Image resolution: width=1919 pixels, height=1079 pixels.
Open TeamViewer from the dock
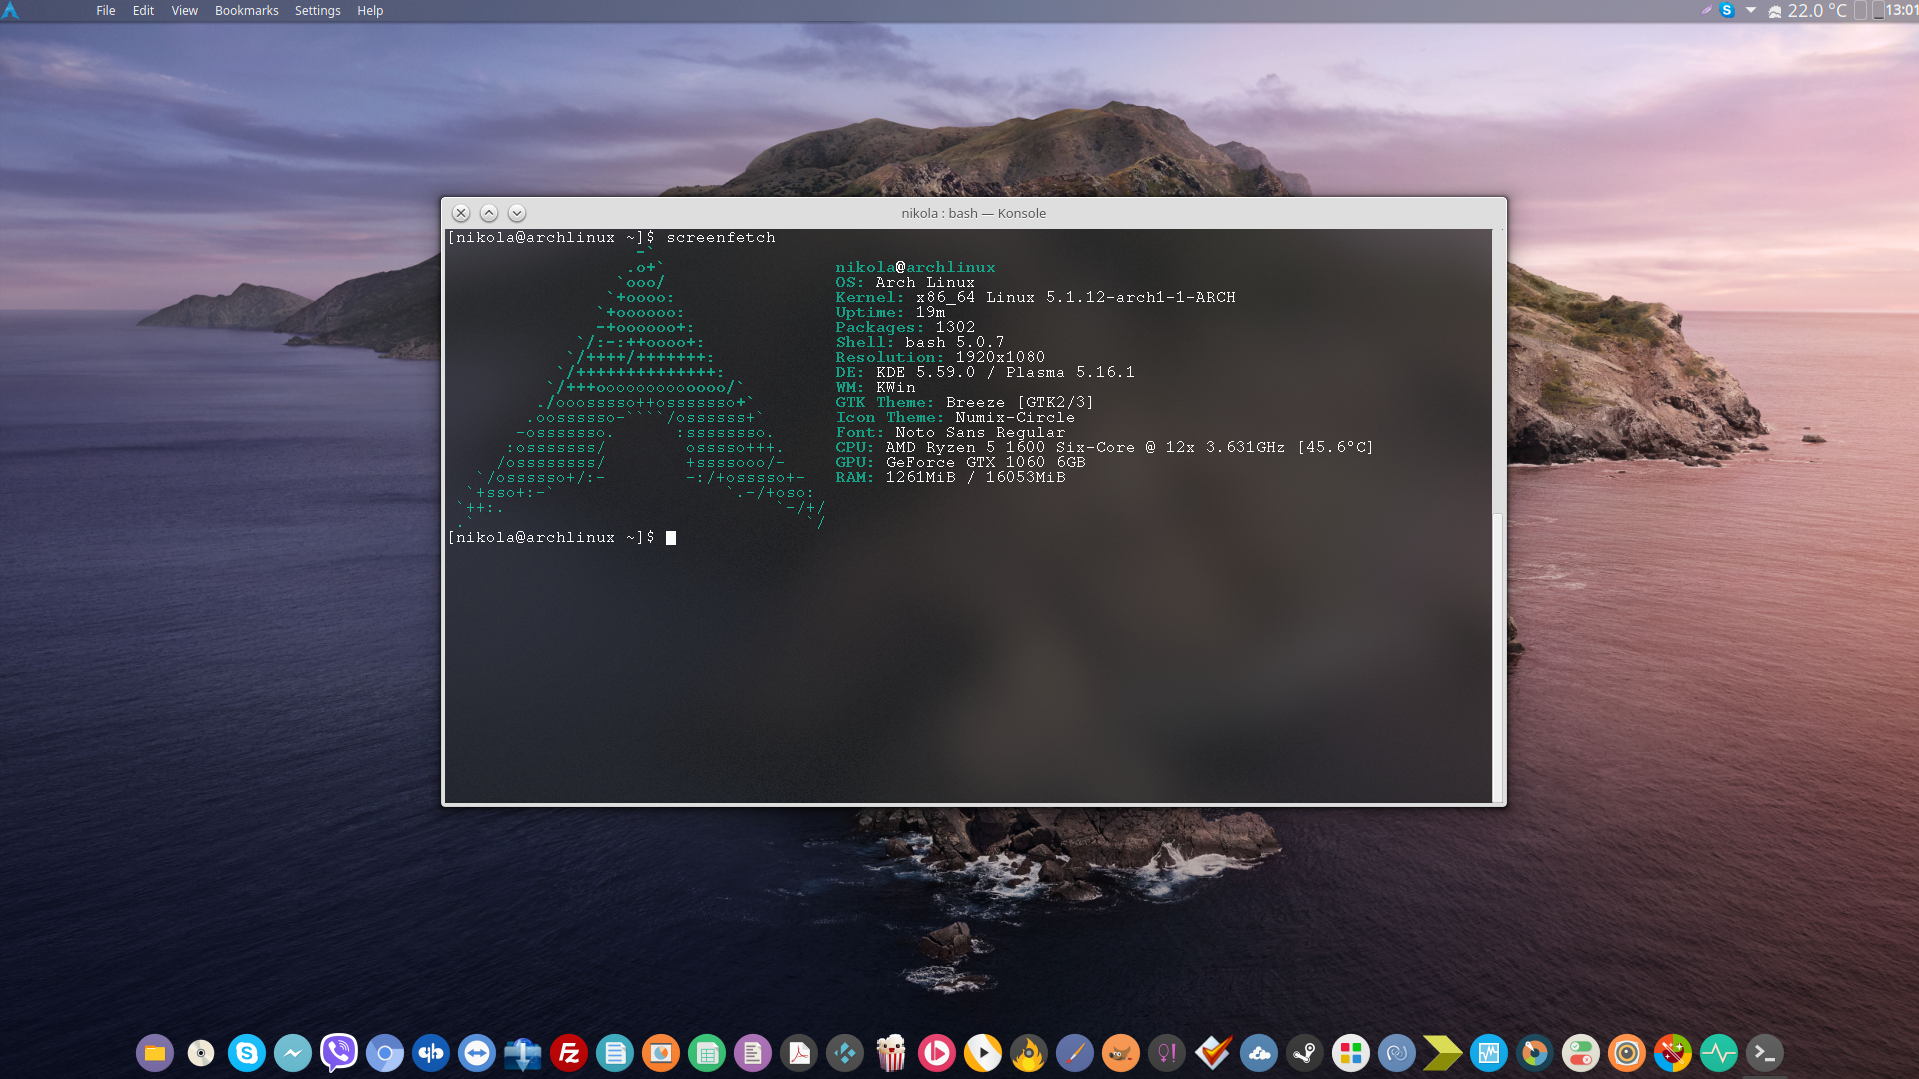click(477, 1052)
